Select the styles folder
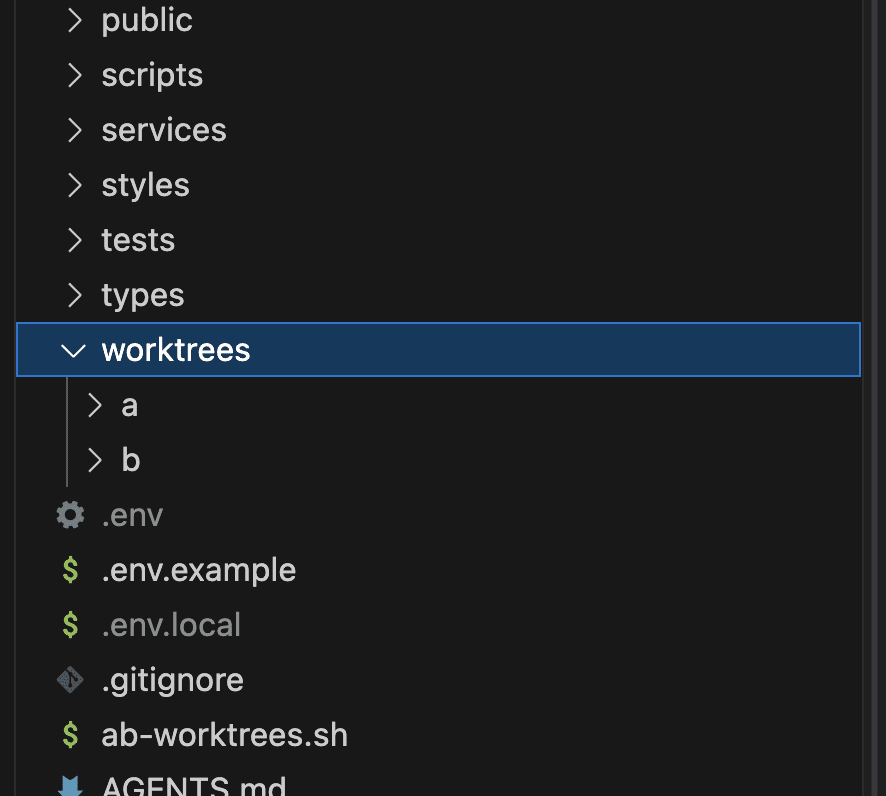 coord(145,185)
